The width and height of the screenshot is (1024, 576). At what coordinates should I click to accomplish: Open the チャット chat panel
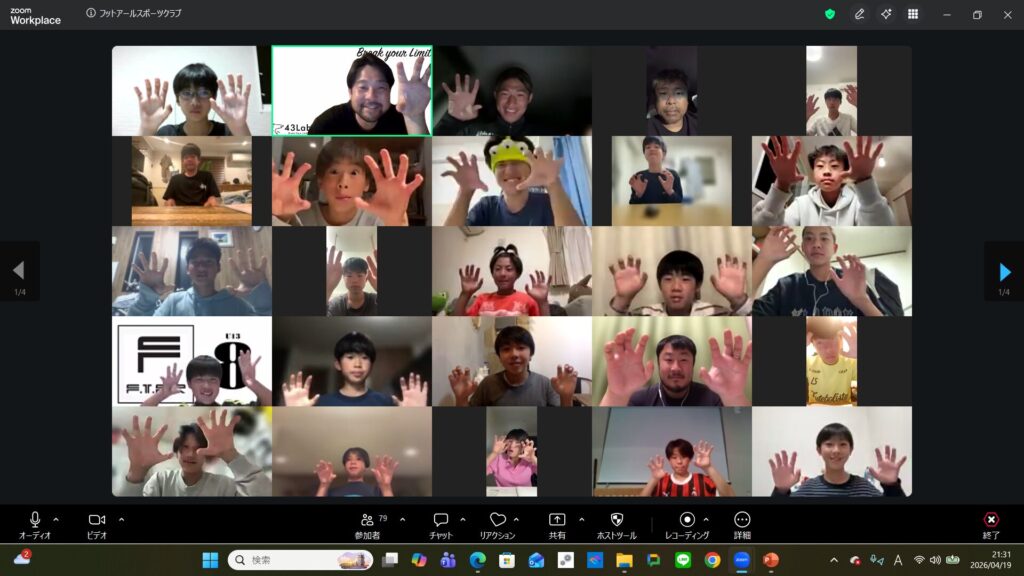(441, 524)
